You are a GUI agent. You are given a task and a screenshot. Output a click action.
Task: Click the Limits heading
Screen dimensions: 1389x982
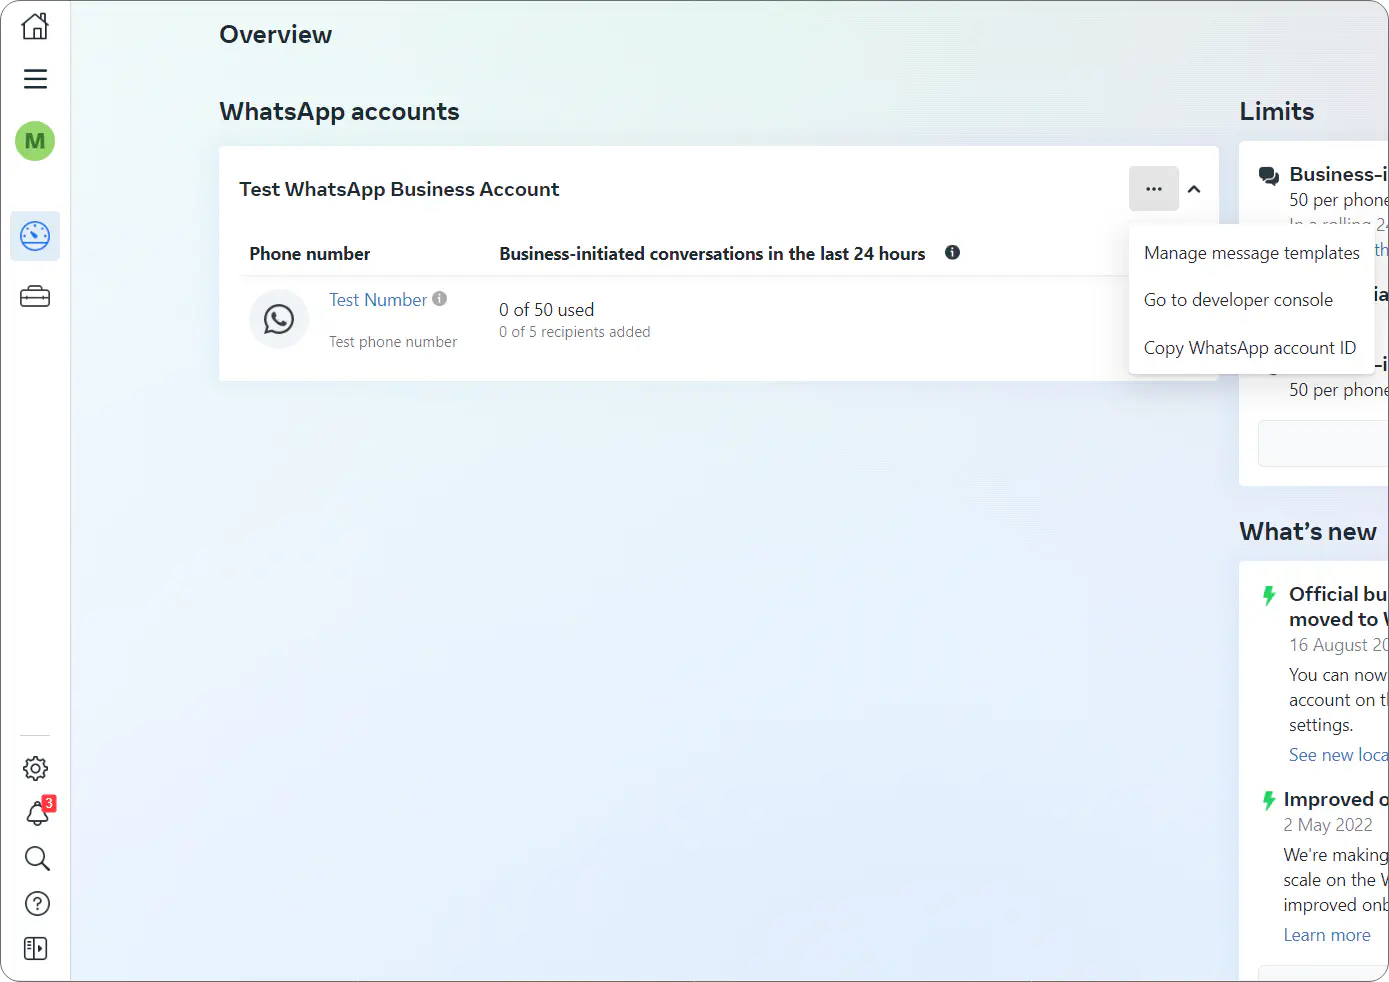click(1277, 111)
